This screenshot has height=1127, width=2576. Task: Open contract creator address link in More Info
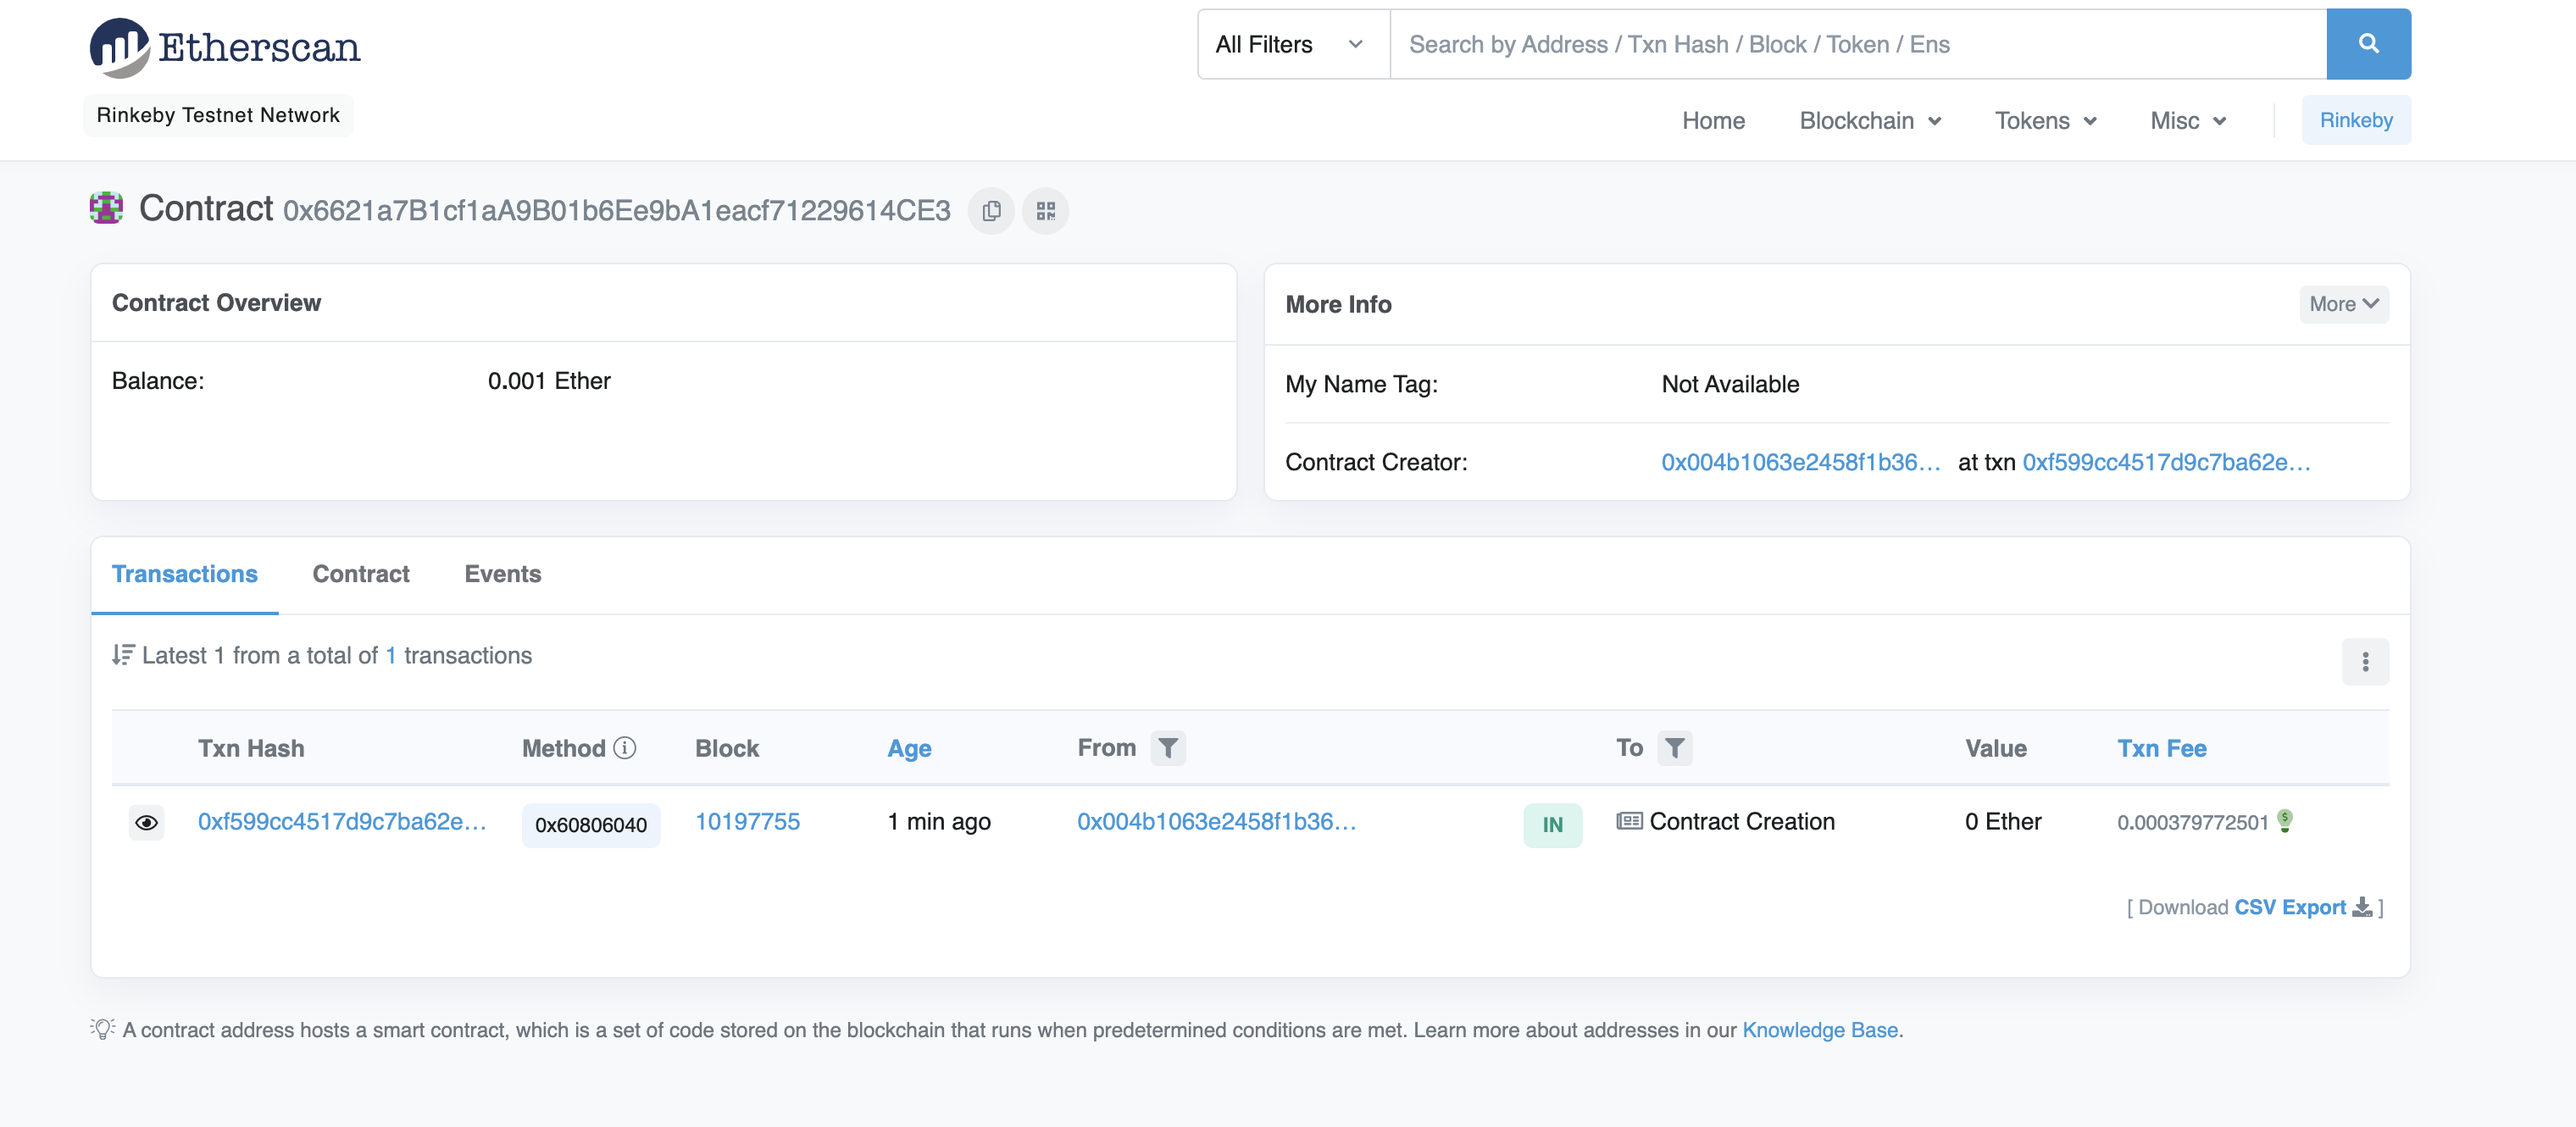coord(1800,462)
